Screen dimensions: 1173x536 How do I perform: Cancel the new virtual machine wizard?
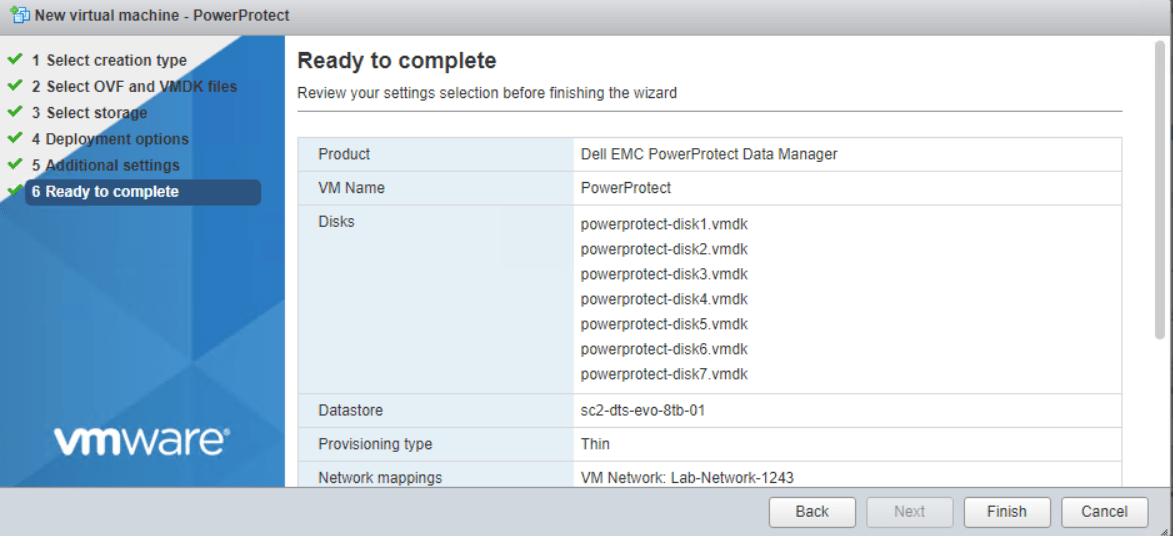[x=1104, y=511]
